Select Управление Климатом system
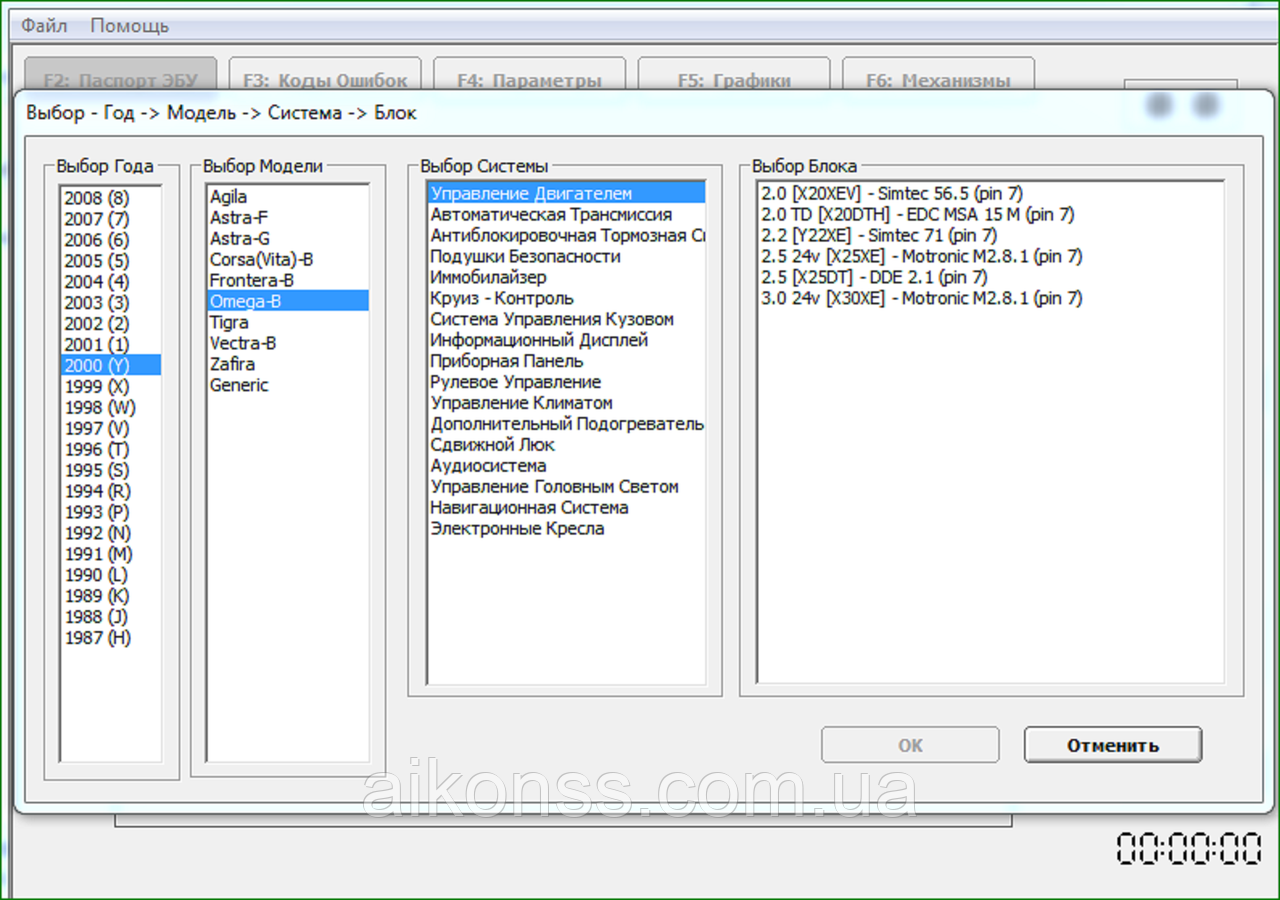 566,403
